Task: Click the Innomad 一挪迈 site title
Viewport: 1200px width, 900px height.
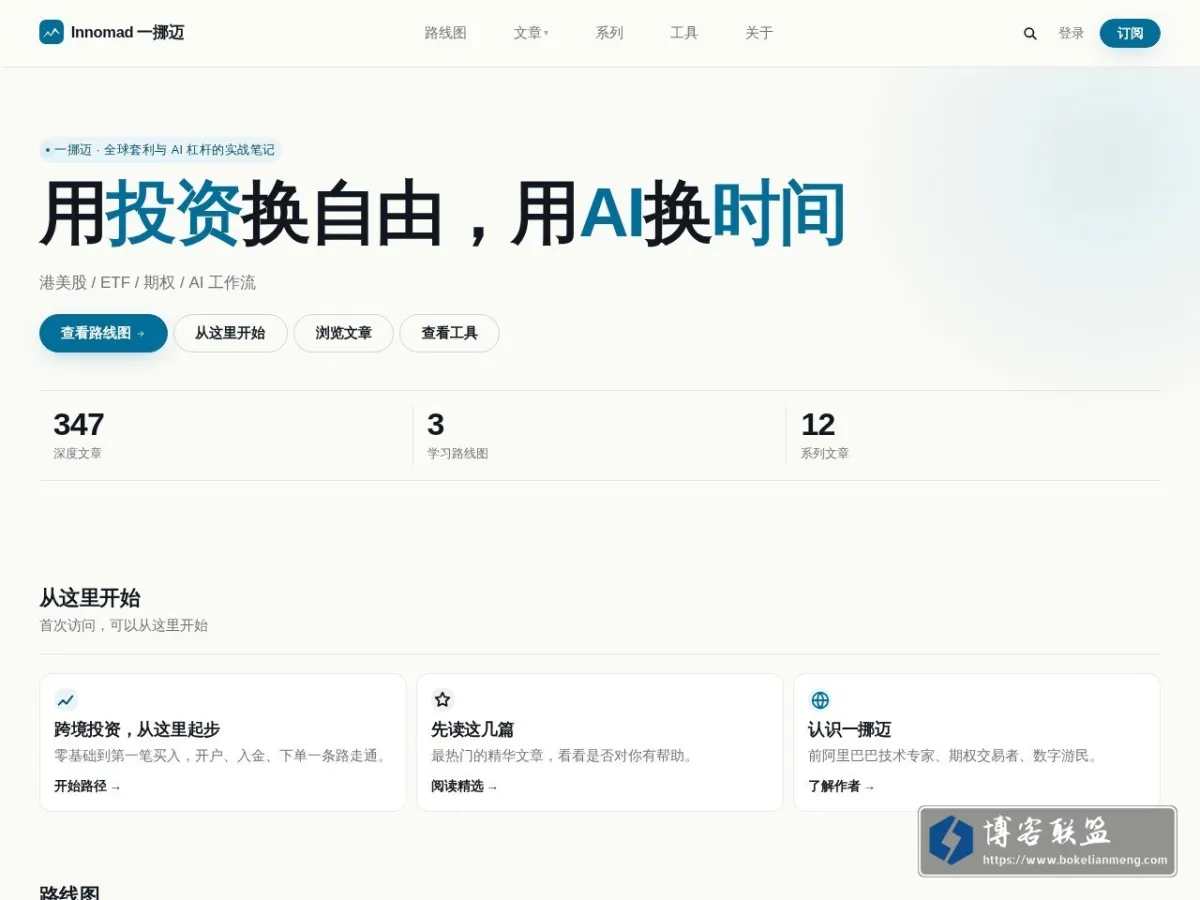Action: click(x=127, y=33)
